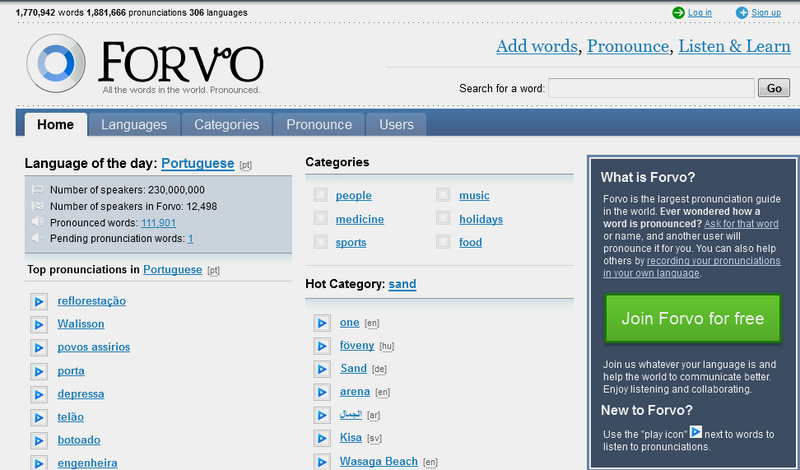Play pronunciation of one [en]
The image size is (800, 470).
(322, 323)
